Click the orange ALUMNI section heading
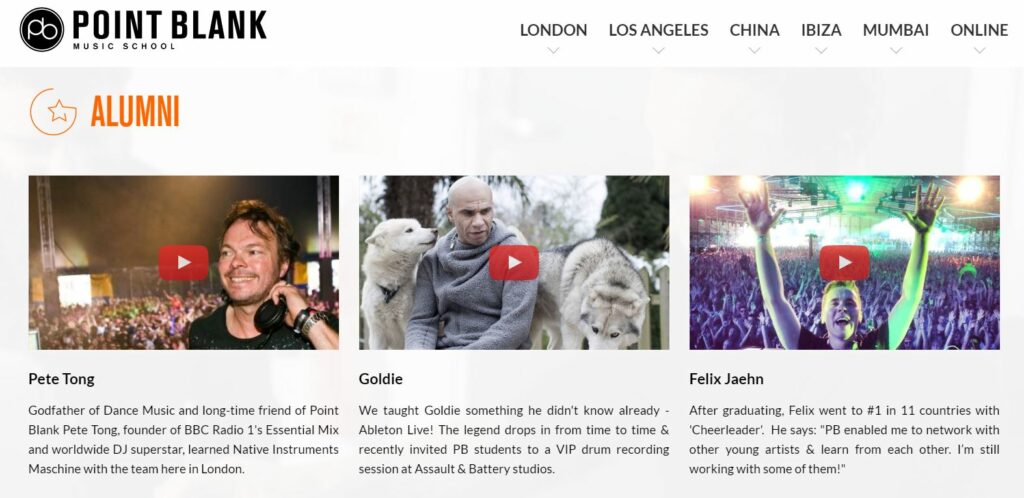Viewport: 1024px width, 498px height. [x=135, y=112]
